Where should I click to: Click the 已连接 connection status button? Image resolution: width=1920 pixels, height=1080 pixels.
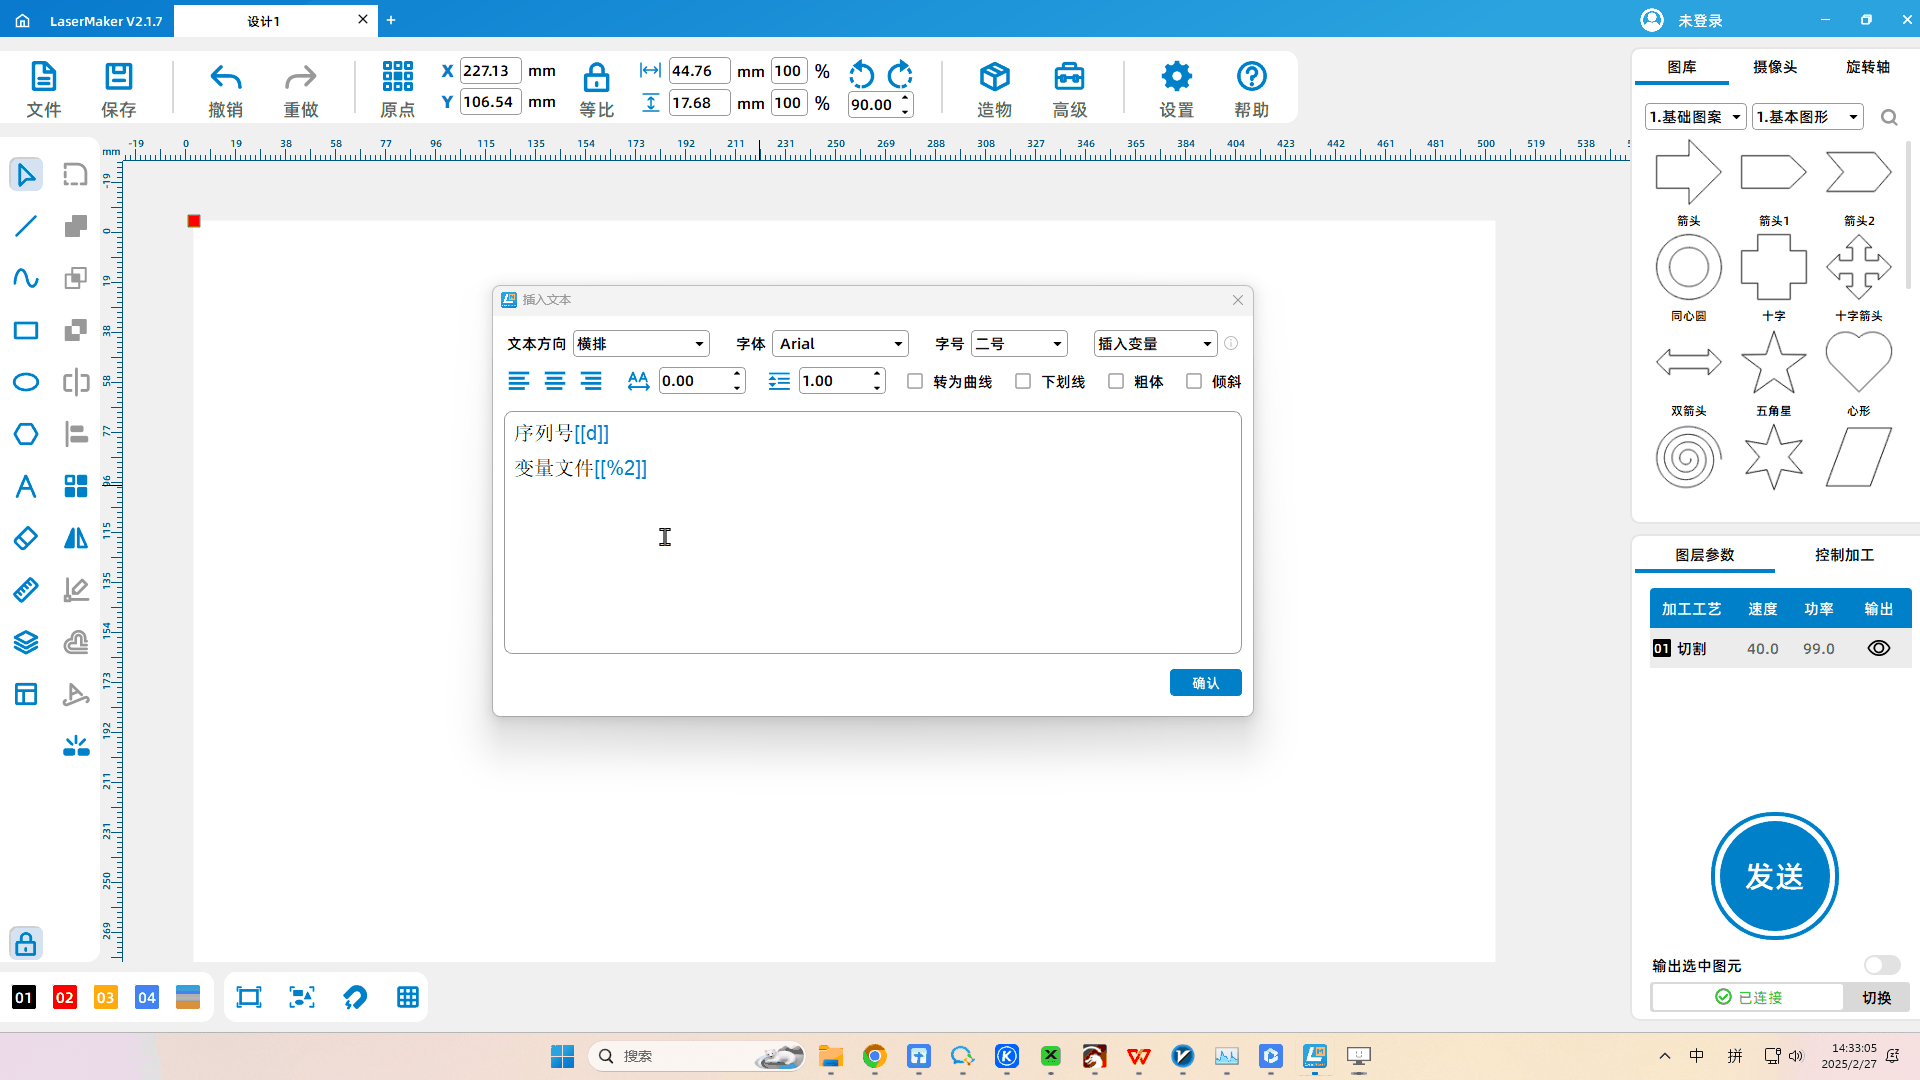click(1748, 997)
